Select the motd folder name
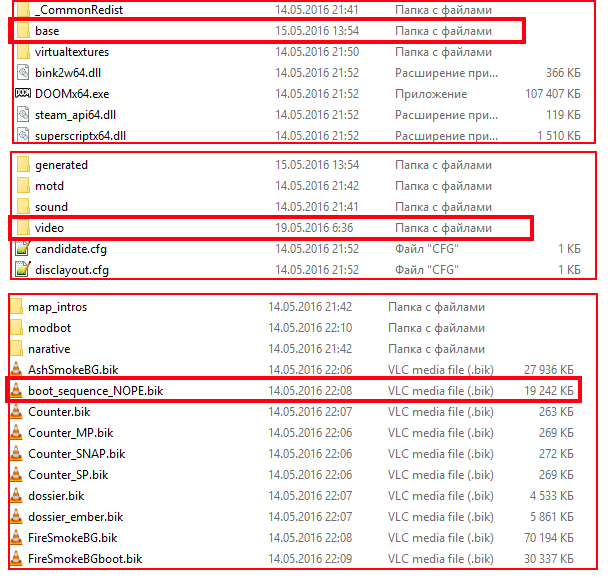Screen dimensions: 613x581 (49, 186)
